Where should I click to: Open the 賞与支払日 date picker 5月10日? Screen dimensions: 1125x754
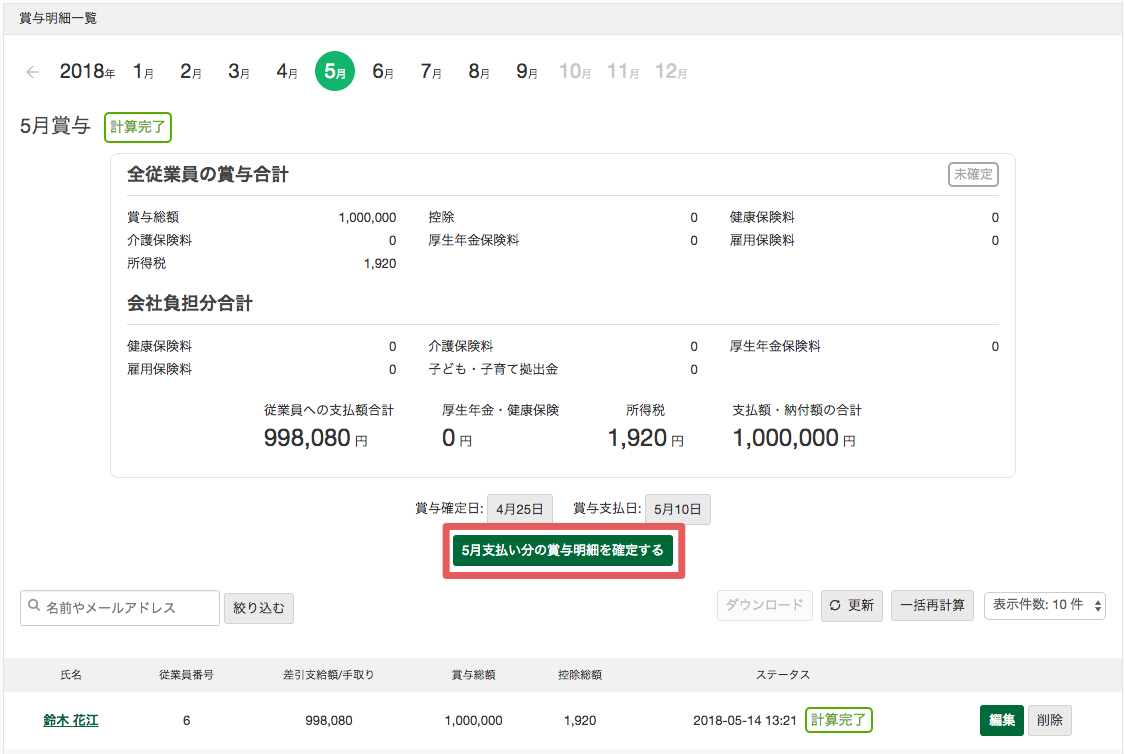(678, 509)
